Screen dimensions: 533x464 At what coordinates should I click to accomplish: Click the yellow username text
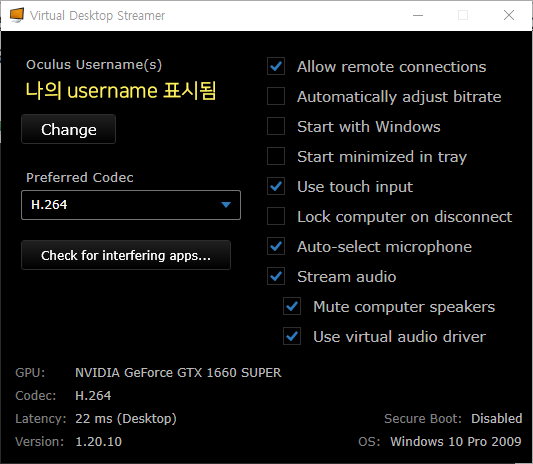121,91
